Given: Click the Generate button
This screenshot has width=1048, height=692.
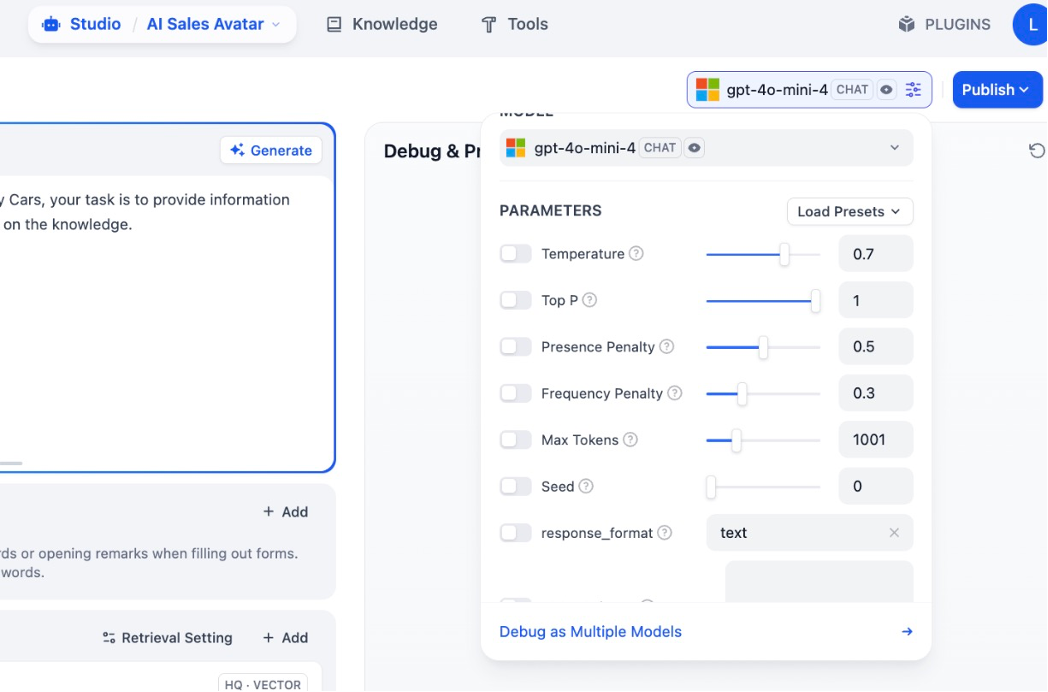Looking at the screenshot, I should 271,150.
